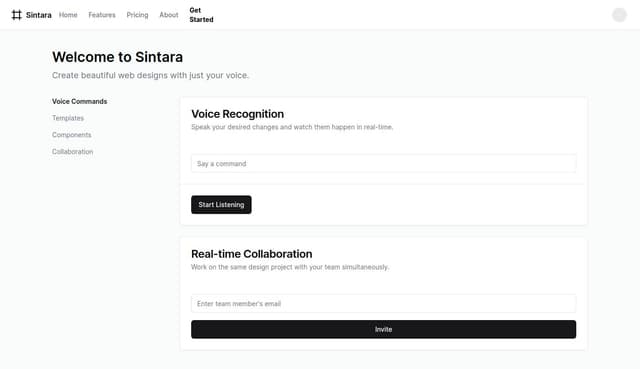Focus the 'Say a command' input field
640x369 pixels.
point(384,164)
